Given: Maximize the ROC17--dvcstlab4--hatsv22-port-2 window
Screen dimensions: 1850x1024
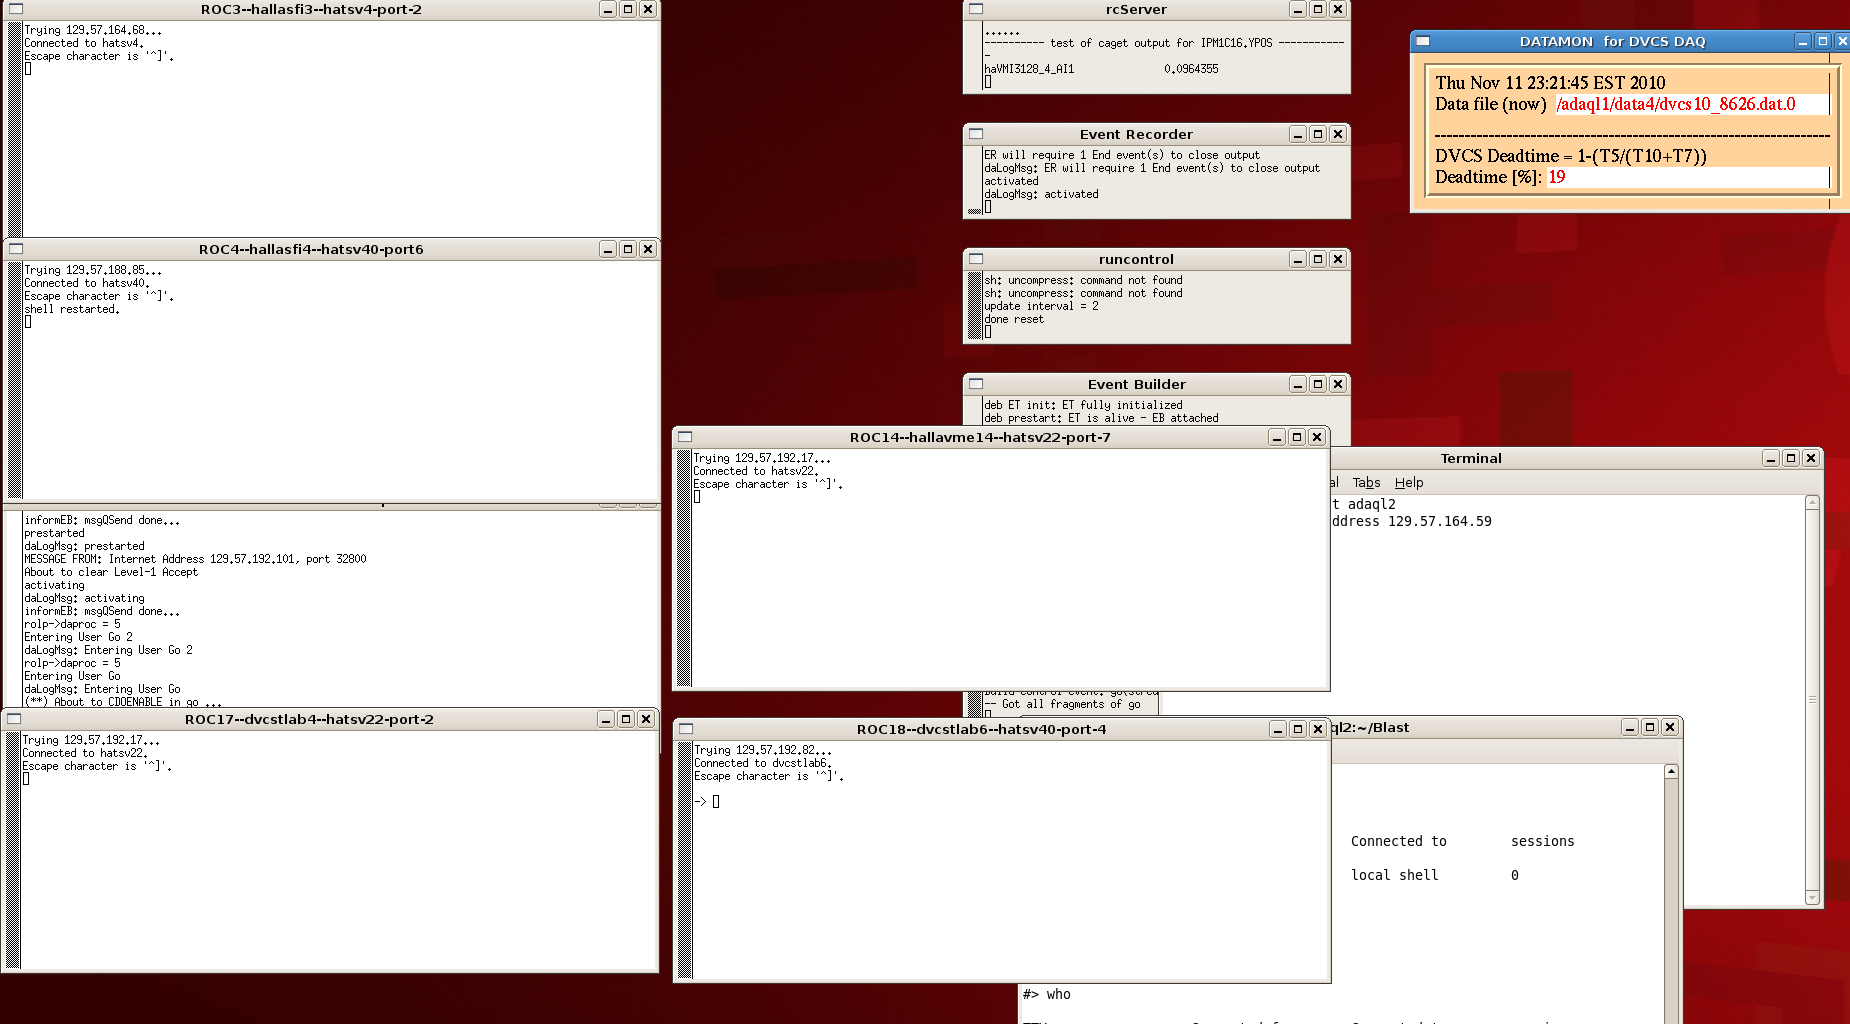Looking at the screenshot, I should click(x=626, y=719).
